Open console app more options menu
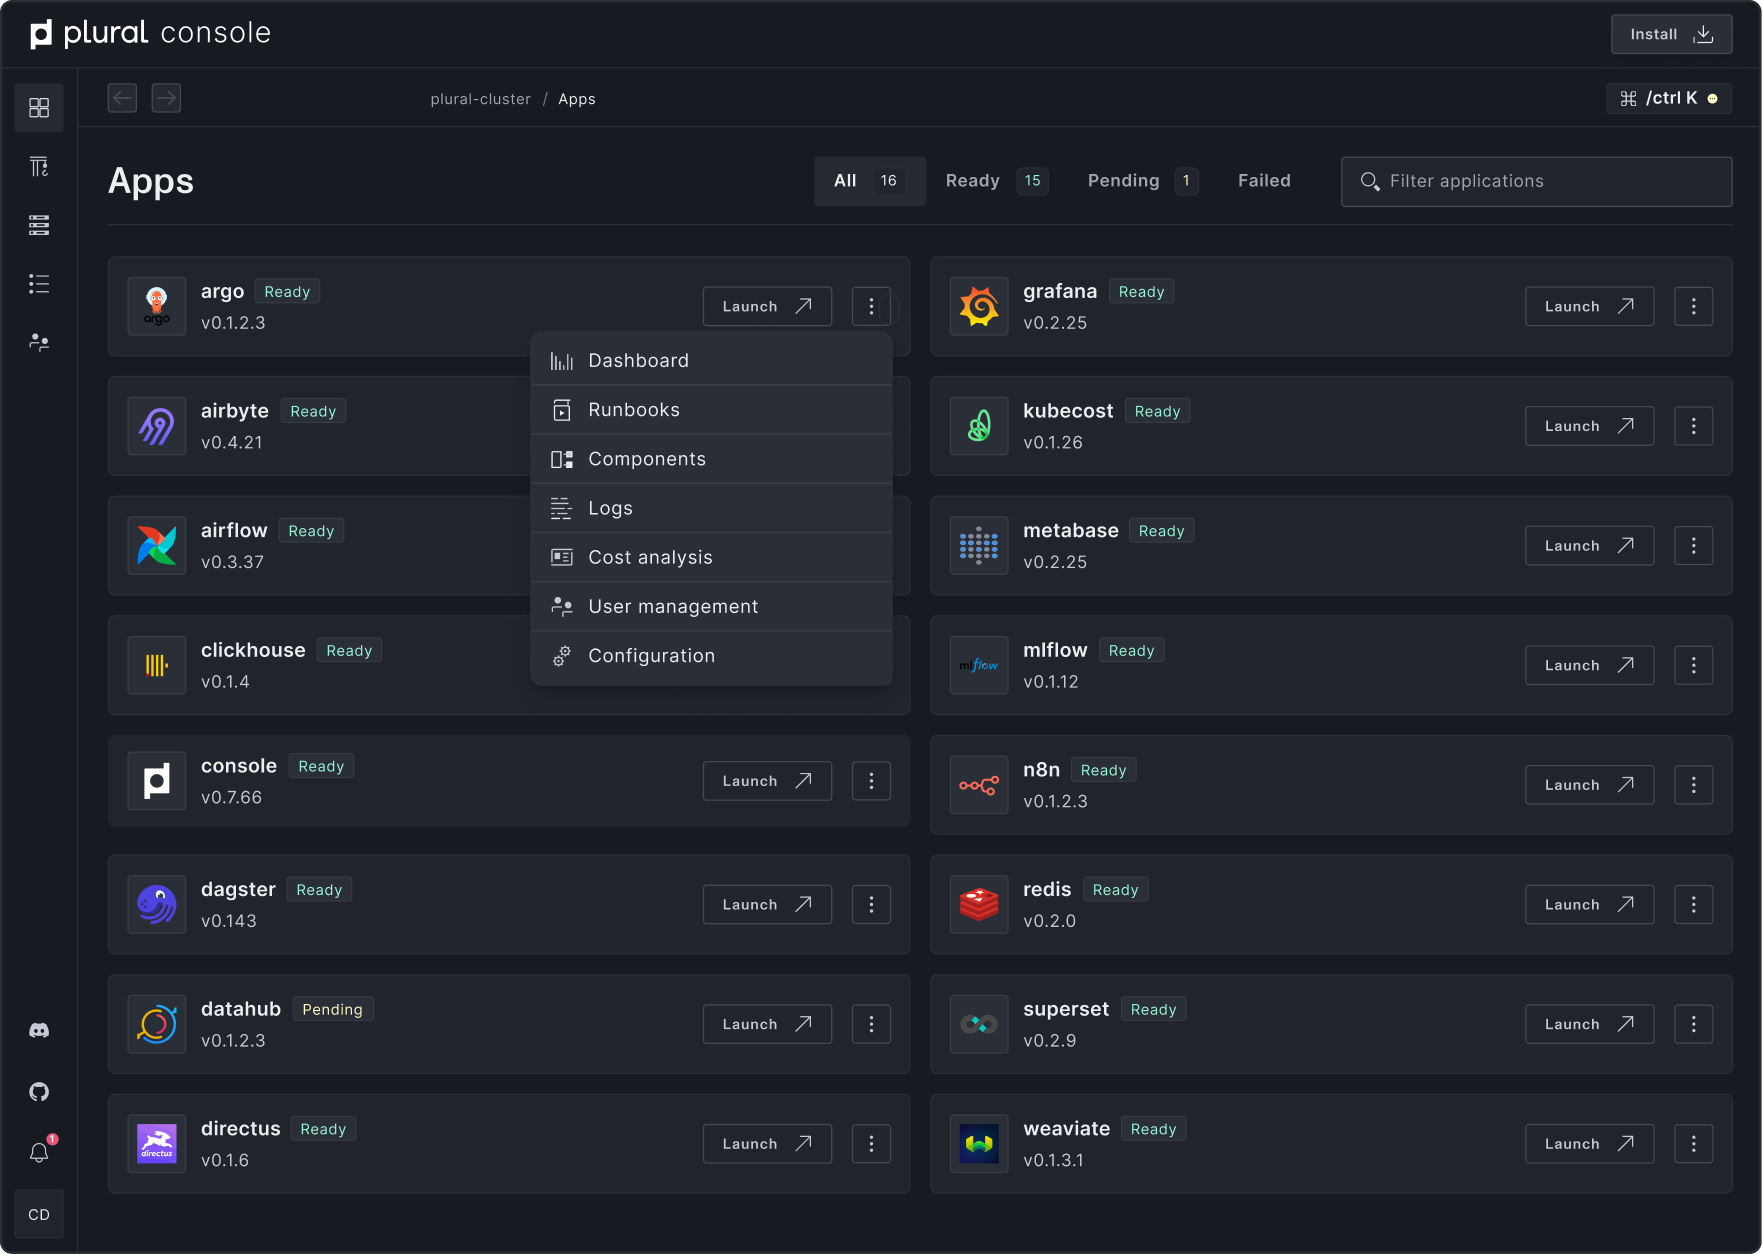This screenshot has width=1762, height=1254. pos(871,781)
